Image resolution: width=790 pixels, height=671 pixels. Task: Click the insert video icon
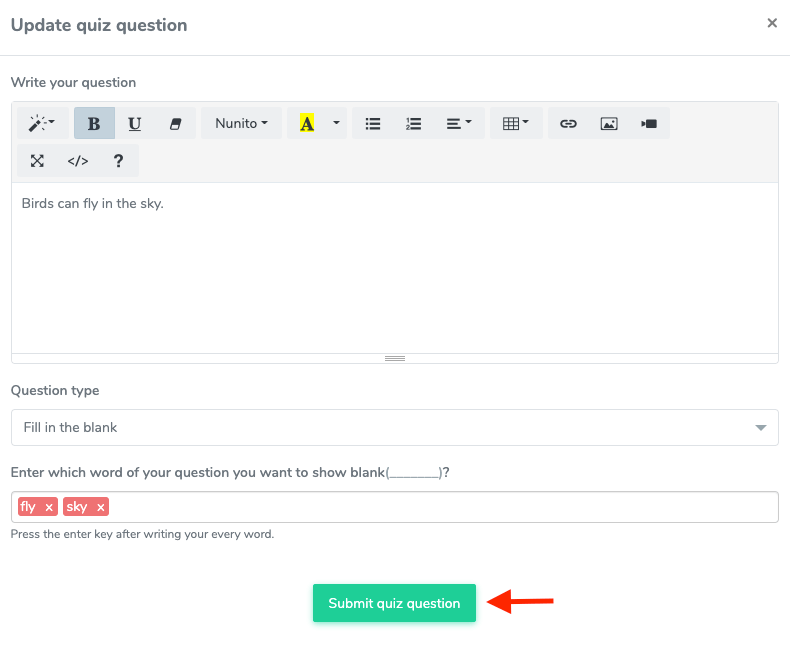pyautogui.click(x=649, y=124)
